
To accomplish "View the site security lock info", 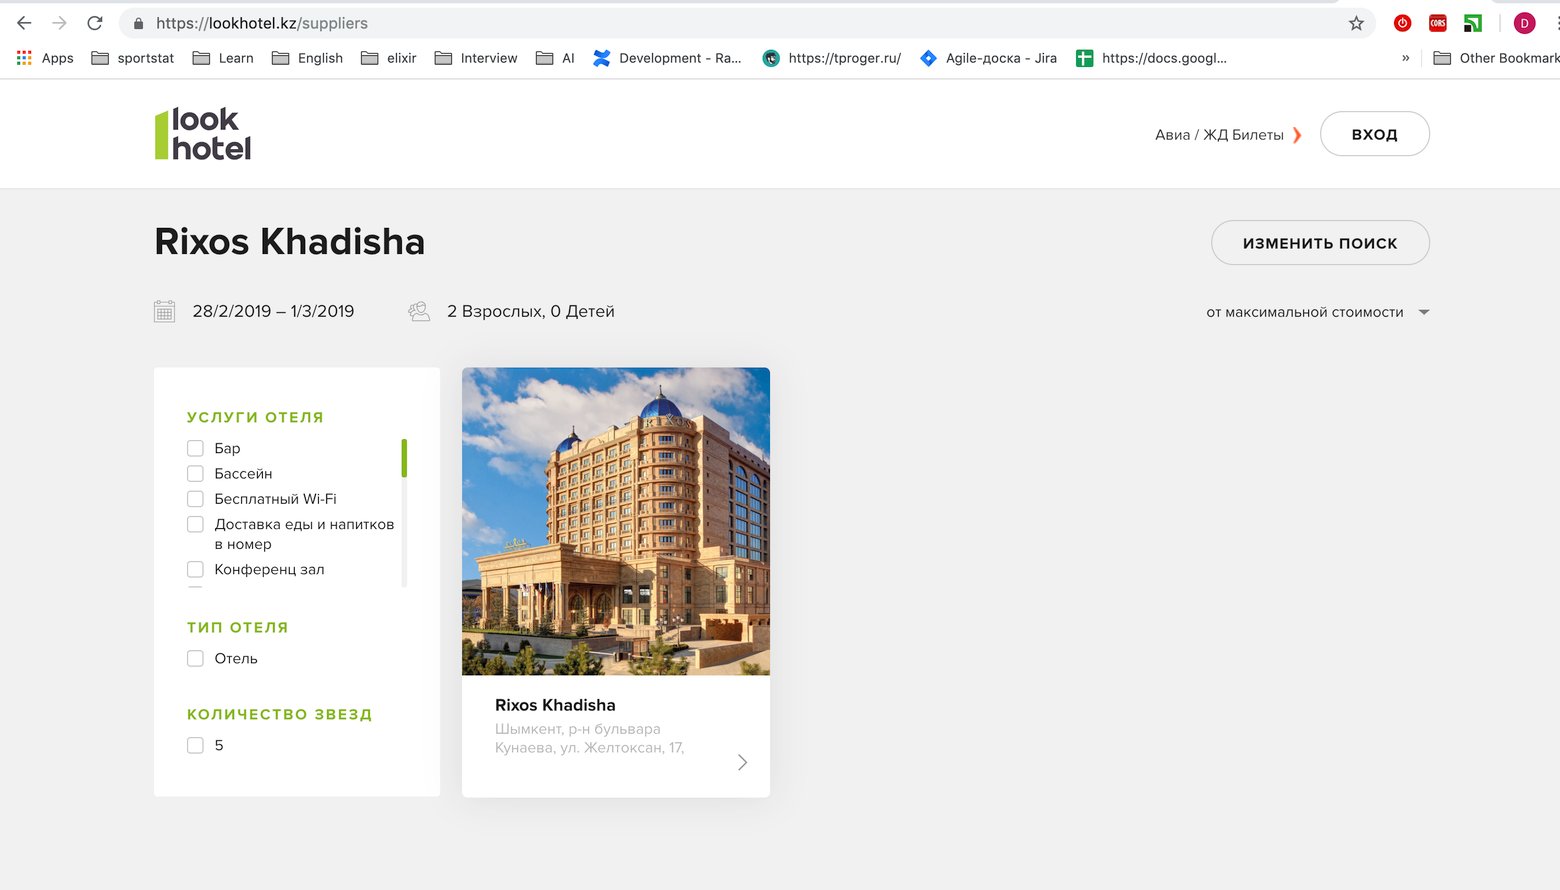I will [138, 23].
